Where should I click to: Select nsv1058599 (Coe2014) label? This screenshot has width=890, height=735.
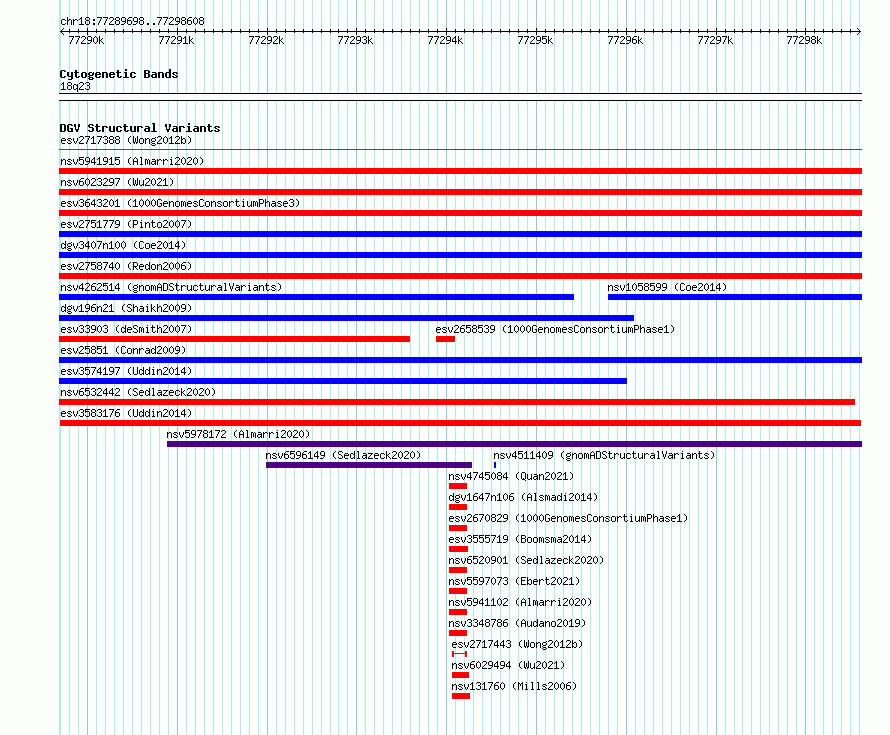click(x=667, y=287)
